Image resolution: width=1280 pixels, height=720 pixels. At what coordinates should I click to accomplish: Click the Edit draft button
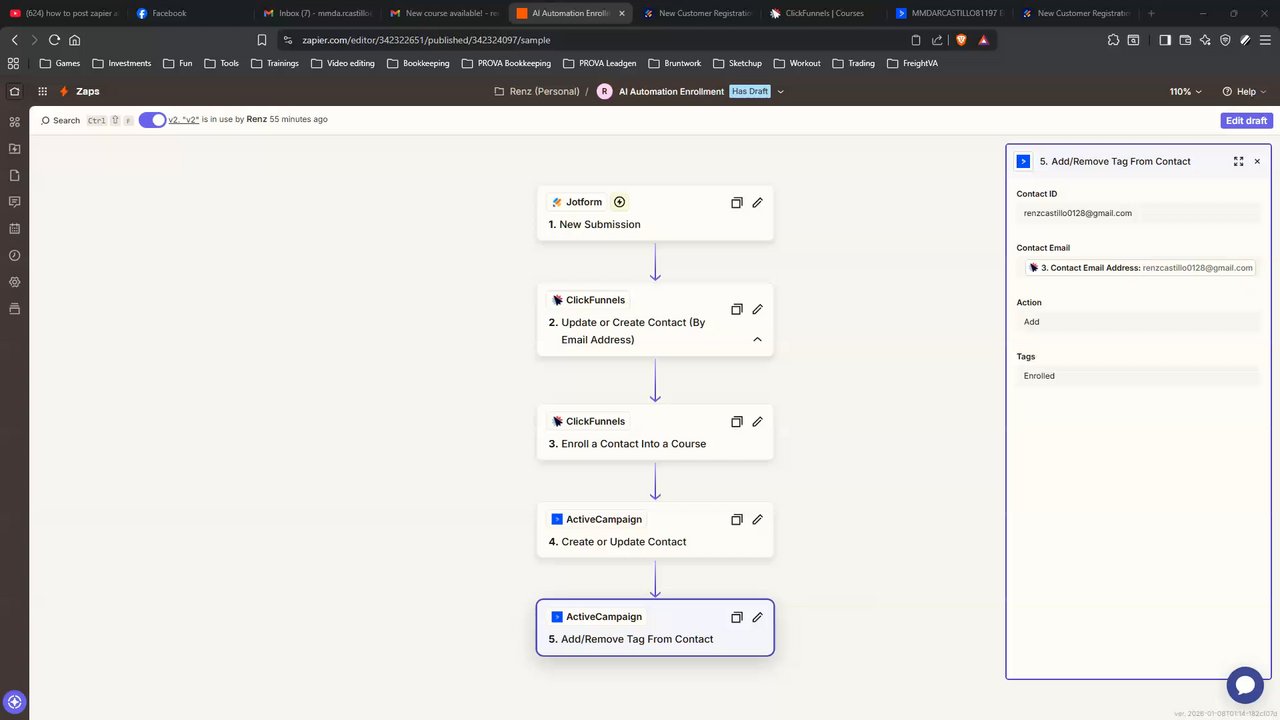1247,120
